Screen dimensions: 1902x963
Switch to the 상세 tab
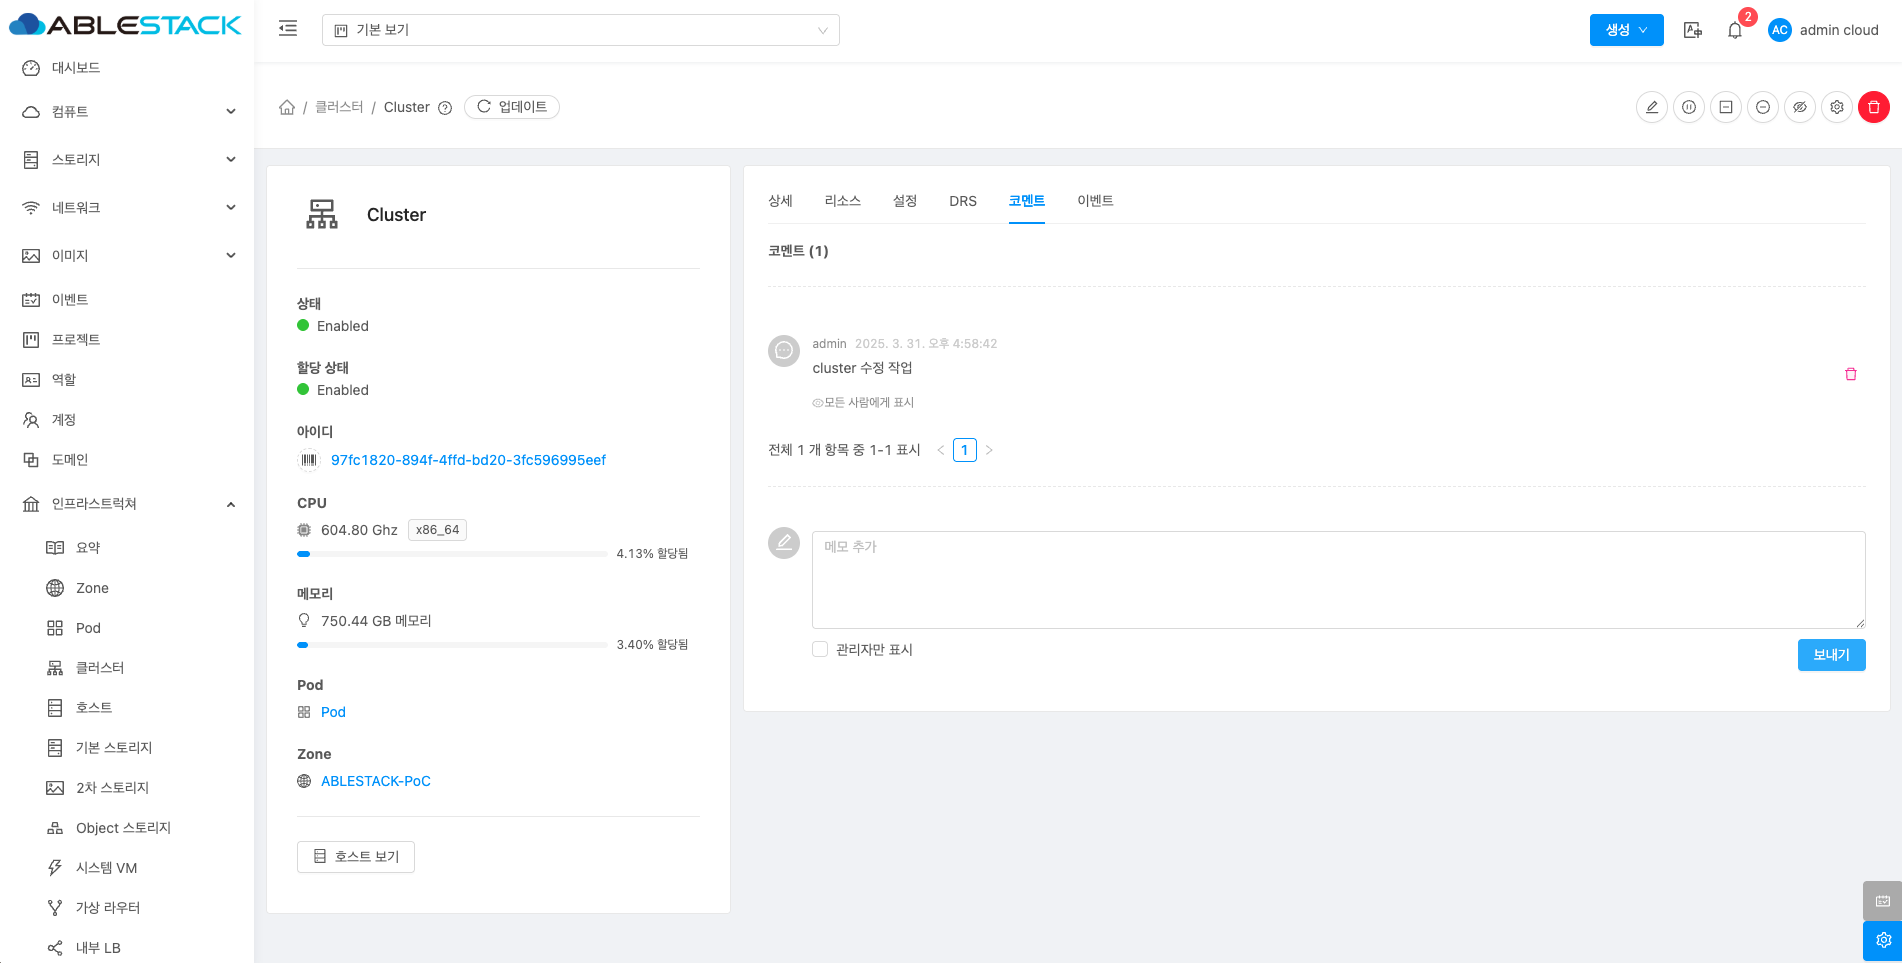click(x=780, y=201)
